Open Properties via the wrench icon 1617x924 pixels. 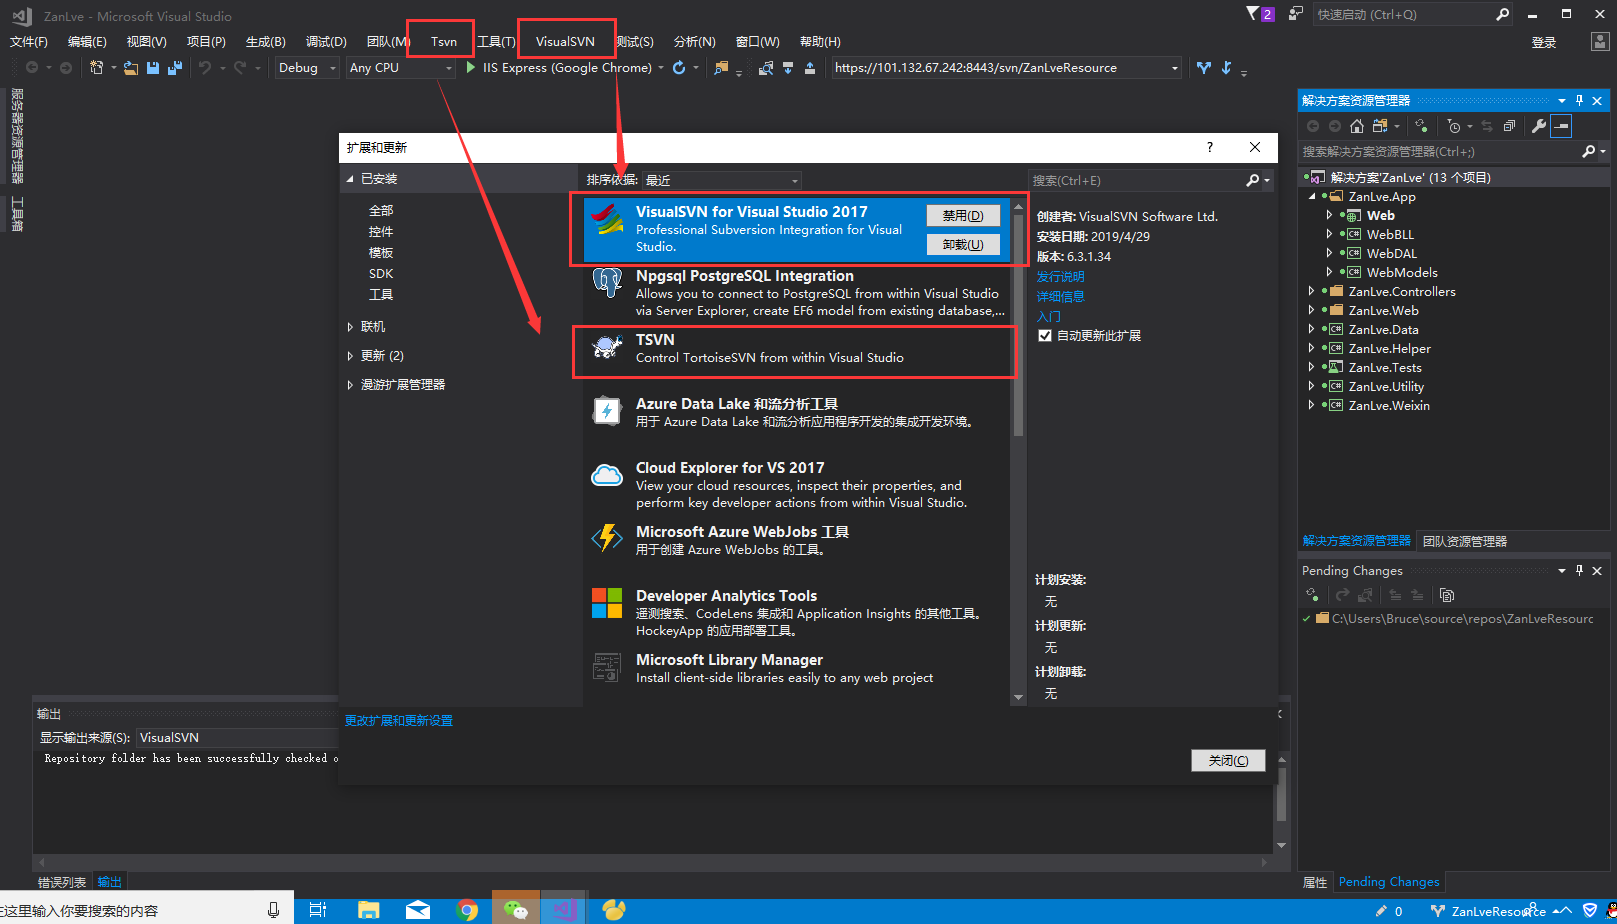(x=1539, y=126)
